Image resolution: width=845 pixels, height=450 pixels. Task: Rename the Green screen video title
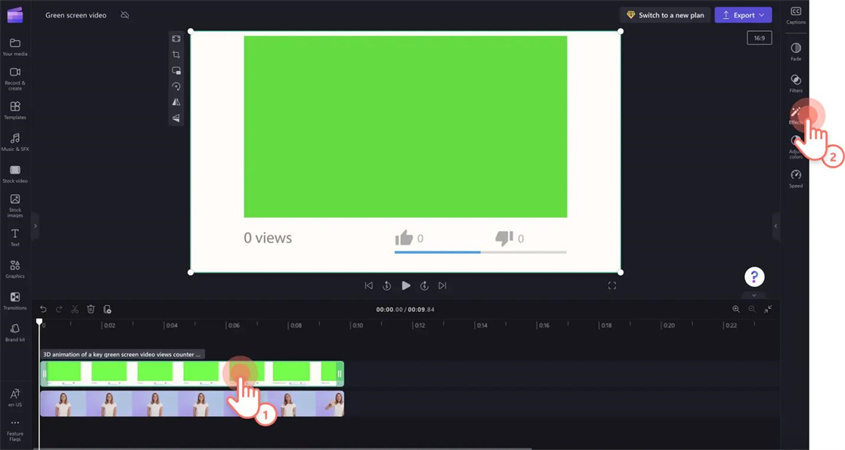coord(76,15)
